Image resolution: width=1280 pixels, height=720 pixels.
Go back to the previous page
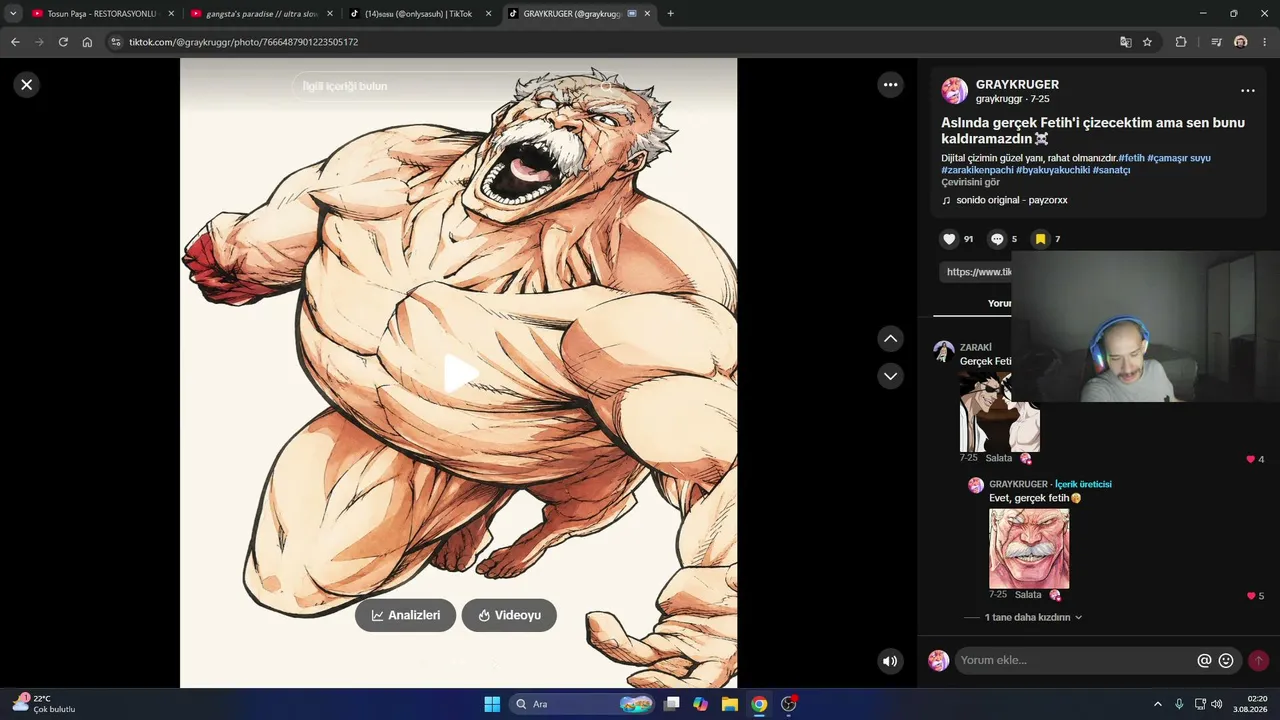coord(15,42)
